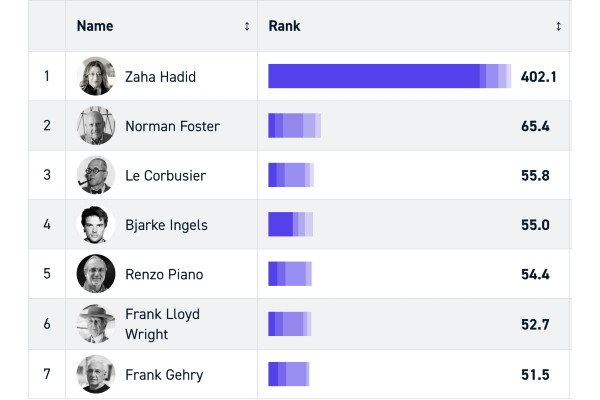
Task: Sort table using Name column arrows
Action: (247, 26)
